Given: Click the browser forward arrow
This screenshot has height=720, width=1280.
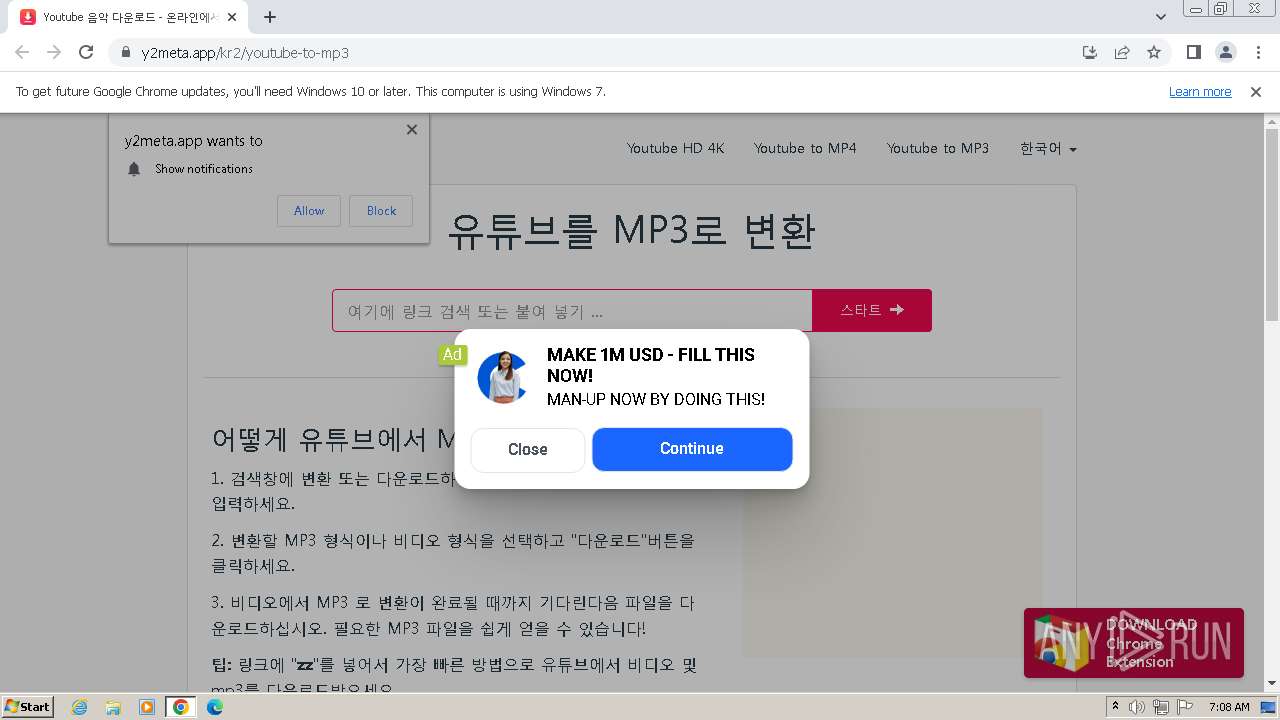Looking at the screenshot, I should 54,52.
